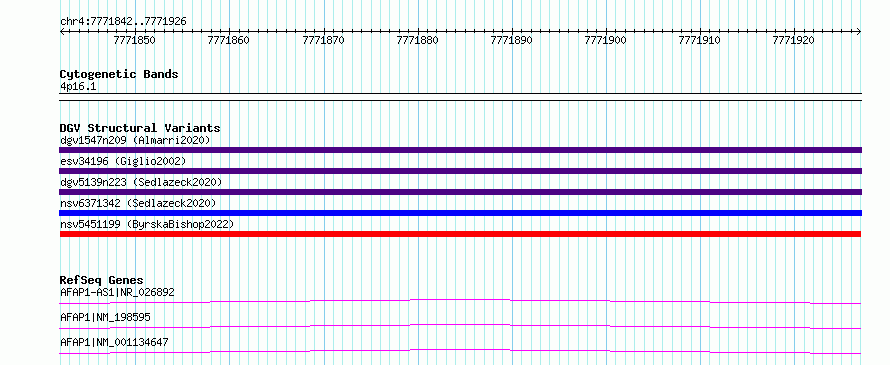The height and width of the screenshot is (365, 890).
Task: Click the magenta line for AFAP1|NM_198595
Action: (460, 326)
